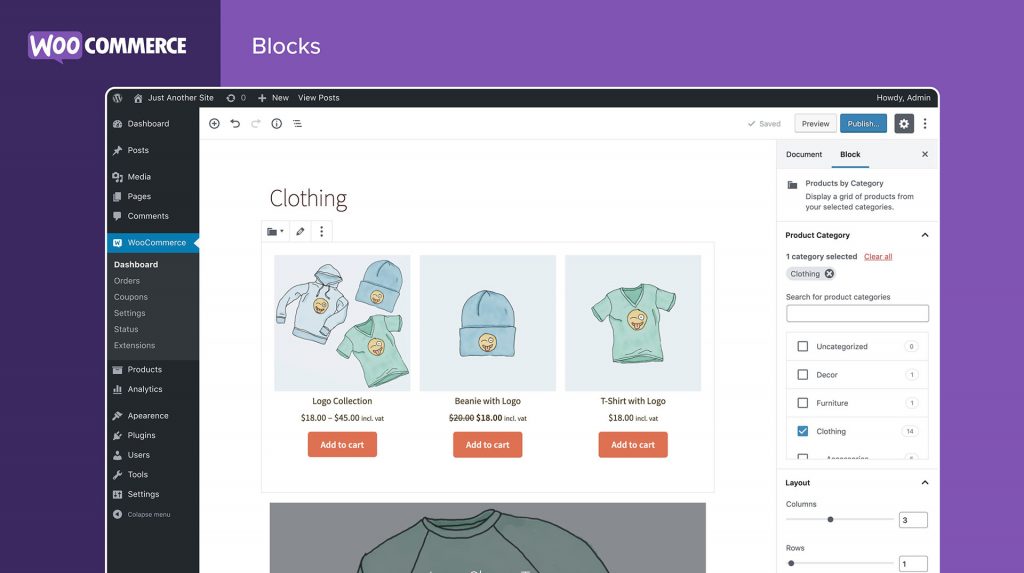Screen dimensions: 1024x573
Task: Collapse the Layout panel
Action: pos(925,483)
